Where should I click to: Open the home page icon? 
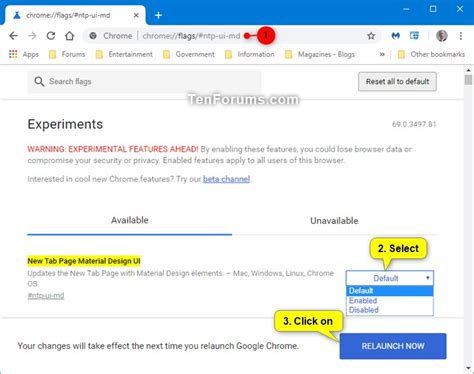69,36
